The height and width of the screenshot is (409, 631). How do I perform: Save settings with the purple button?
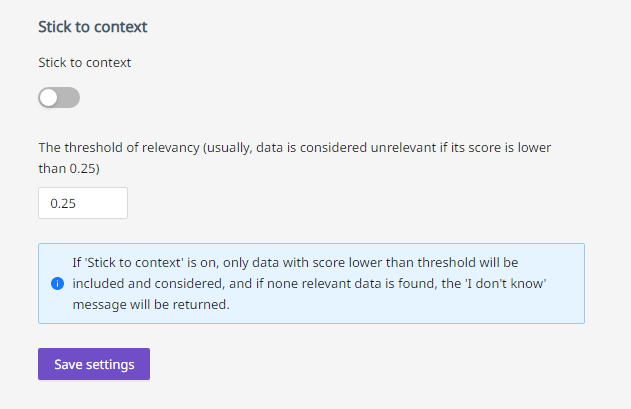[x=94, y=364]
